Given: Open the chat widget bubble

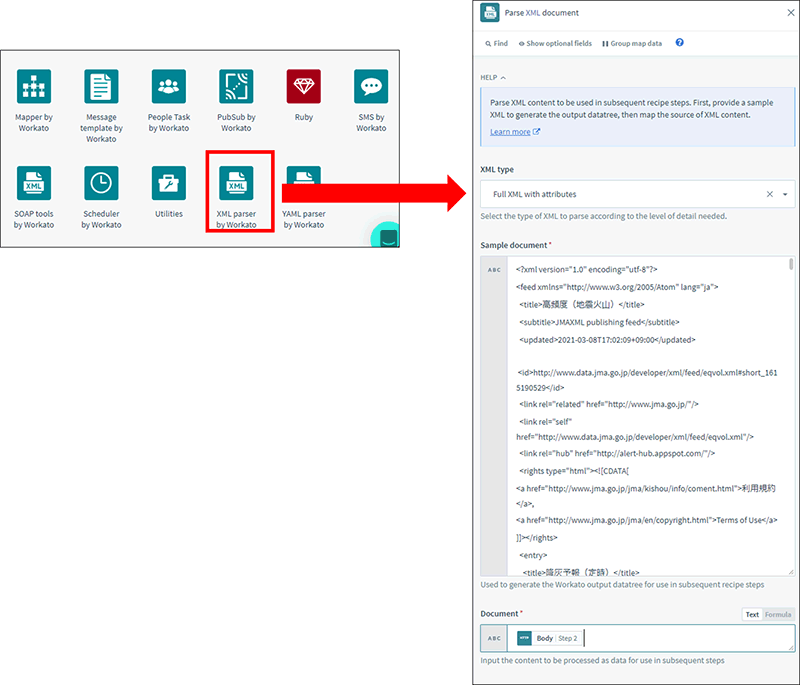Looking at the screenshot, I should click(x=386, y=235).
